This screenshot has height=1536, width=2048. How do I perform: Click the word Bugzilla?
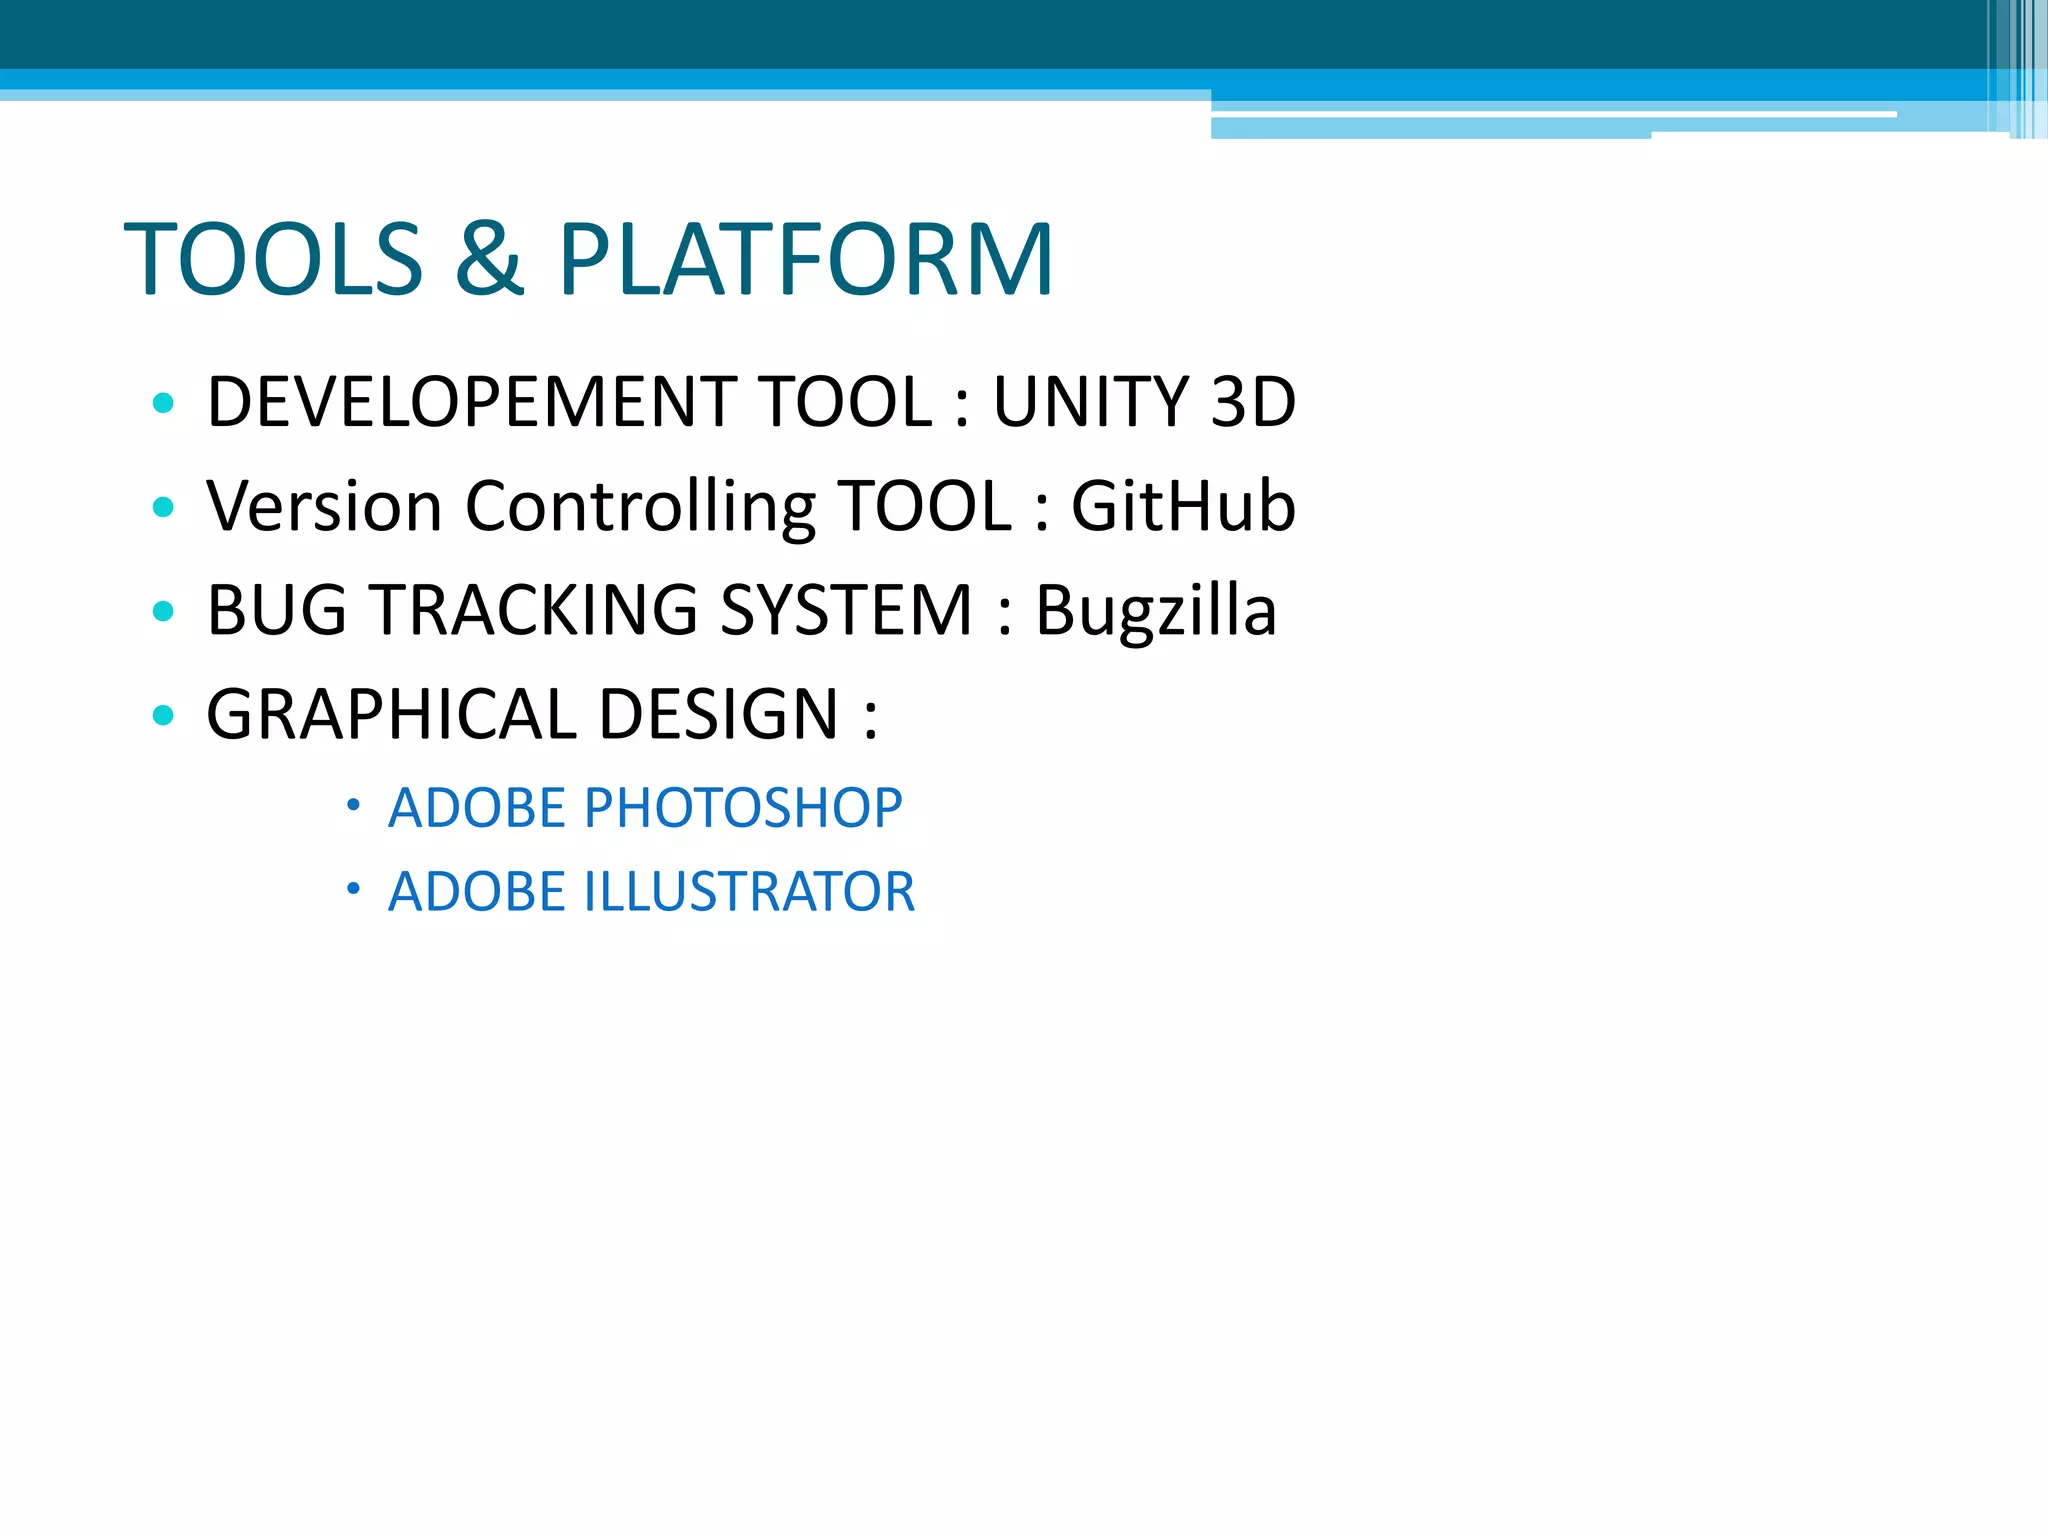tap(1155, 610)
